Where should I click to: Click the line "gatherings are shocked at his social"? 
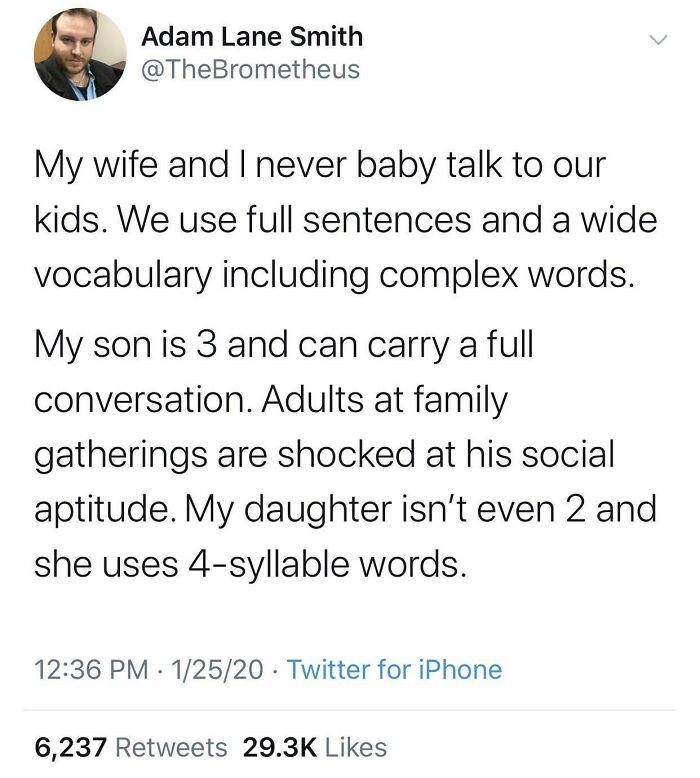(324, 454)
